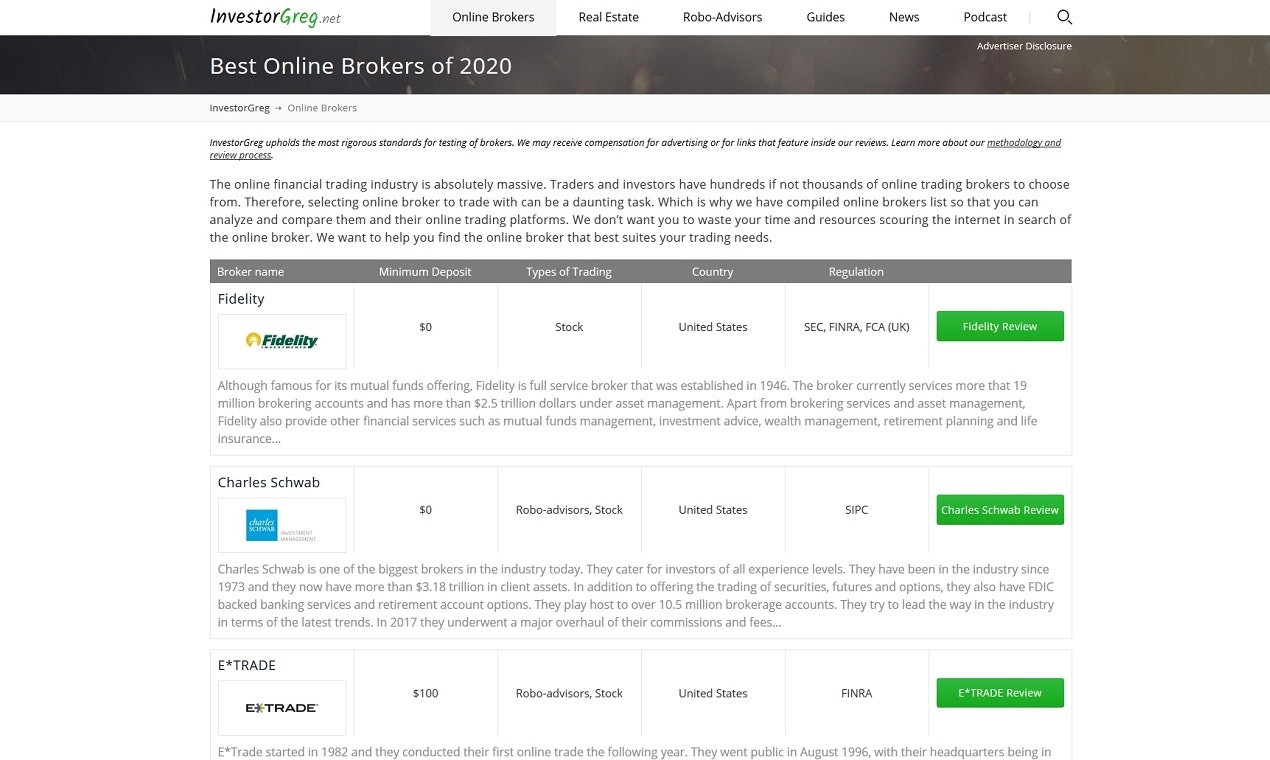Select E*TRADE's Robo-advisors, Stock cell
The height and width of the screenshot is (760, 1270).
tap(569, 693)
